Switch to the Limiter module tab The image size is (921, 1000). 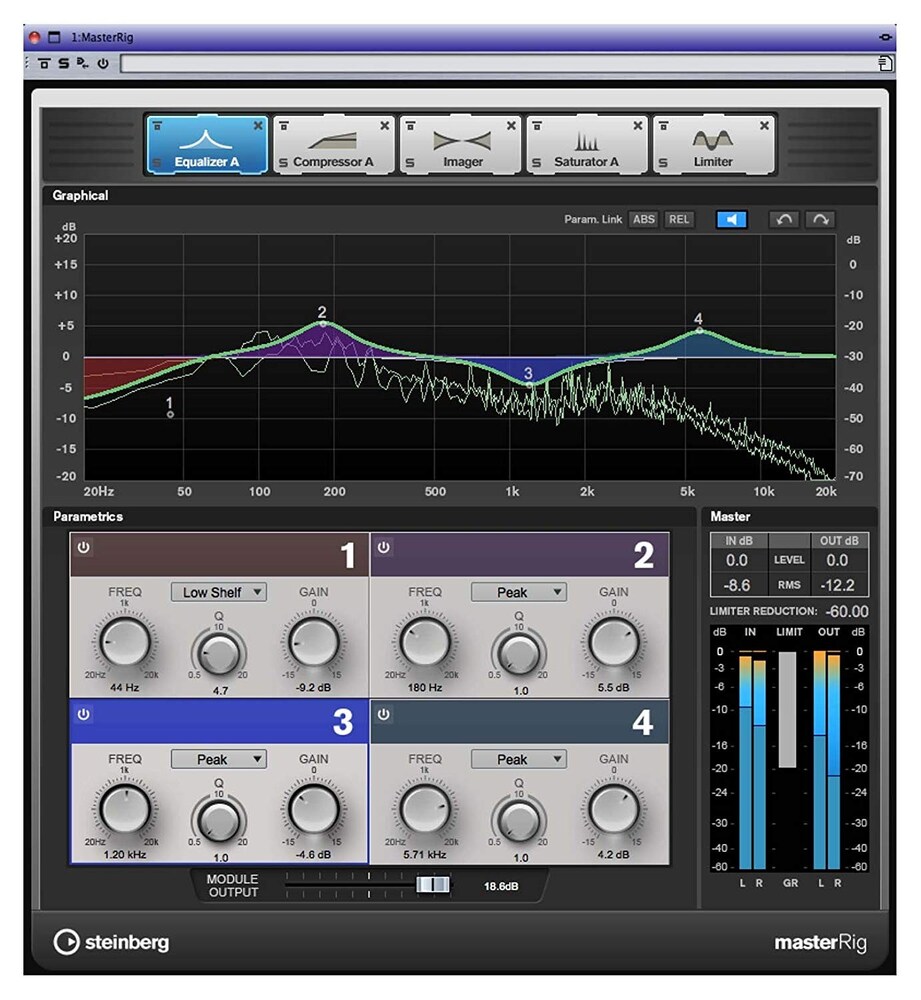click(713, 145)
